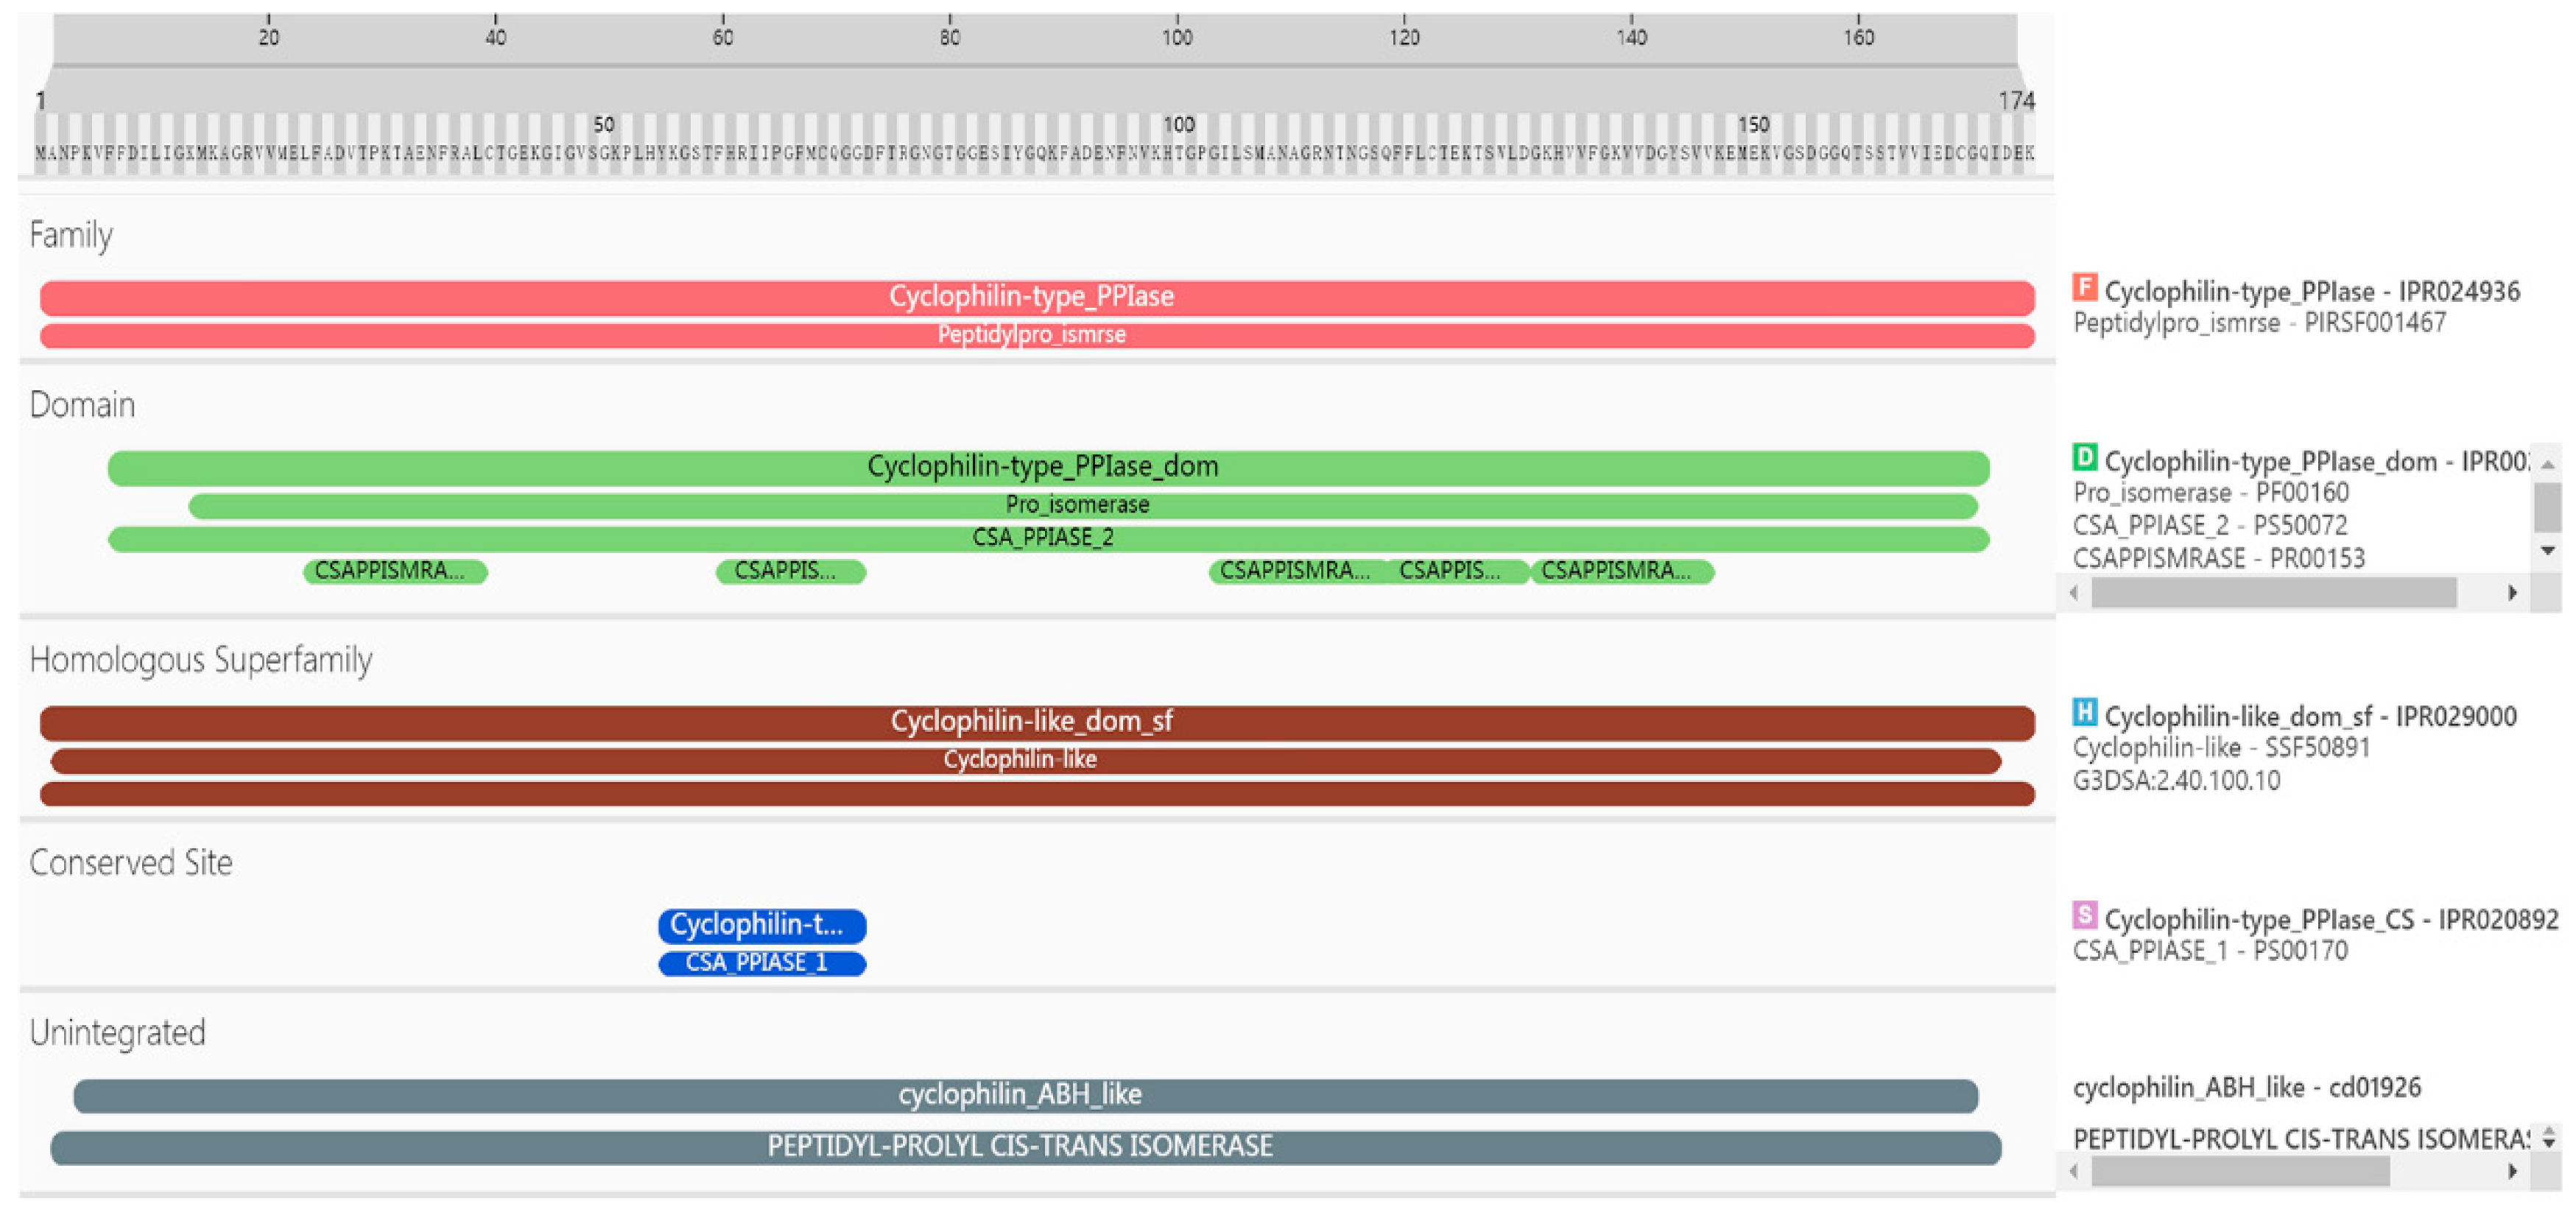Click the green D domain icon

coord(2084,458)
